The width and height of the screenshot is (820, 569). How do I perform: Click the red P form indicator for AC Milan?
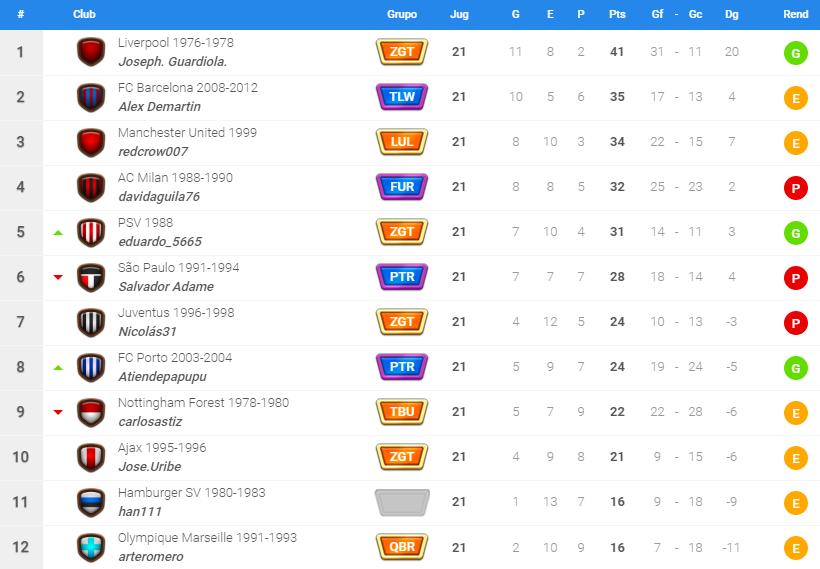(795, 188)
